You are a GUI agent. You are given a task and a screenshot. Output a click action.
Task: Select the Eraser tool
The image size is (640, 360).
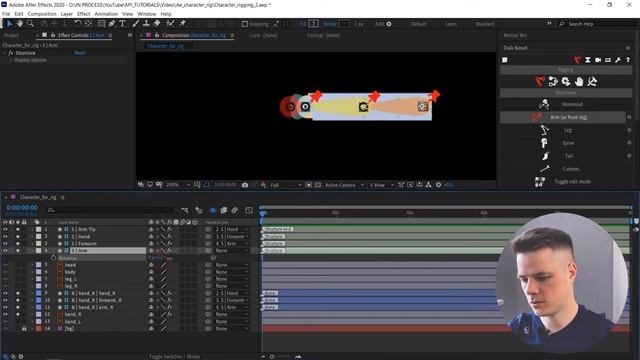[x=157, y=24]
